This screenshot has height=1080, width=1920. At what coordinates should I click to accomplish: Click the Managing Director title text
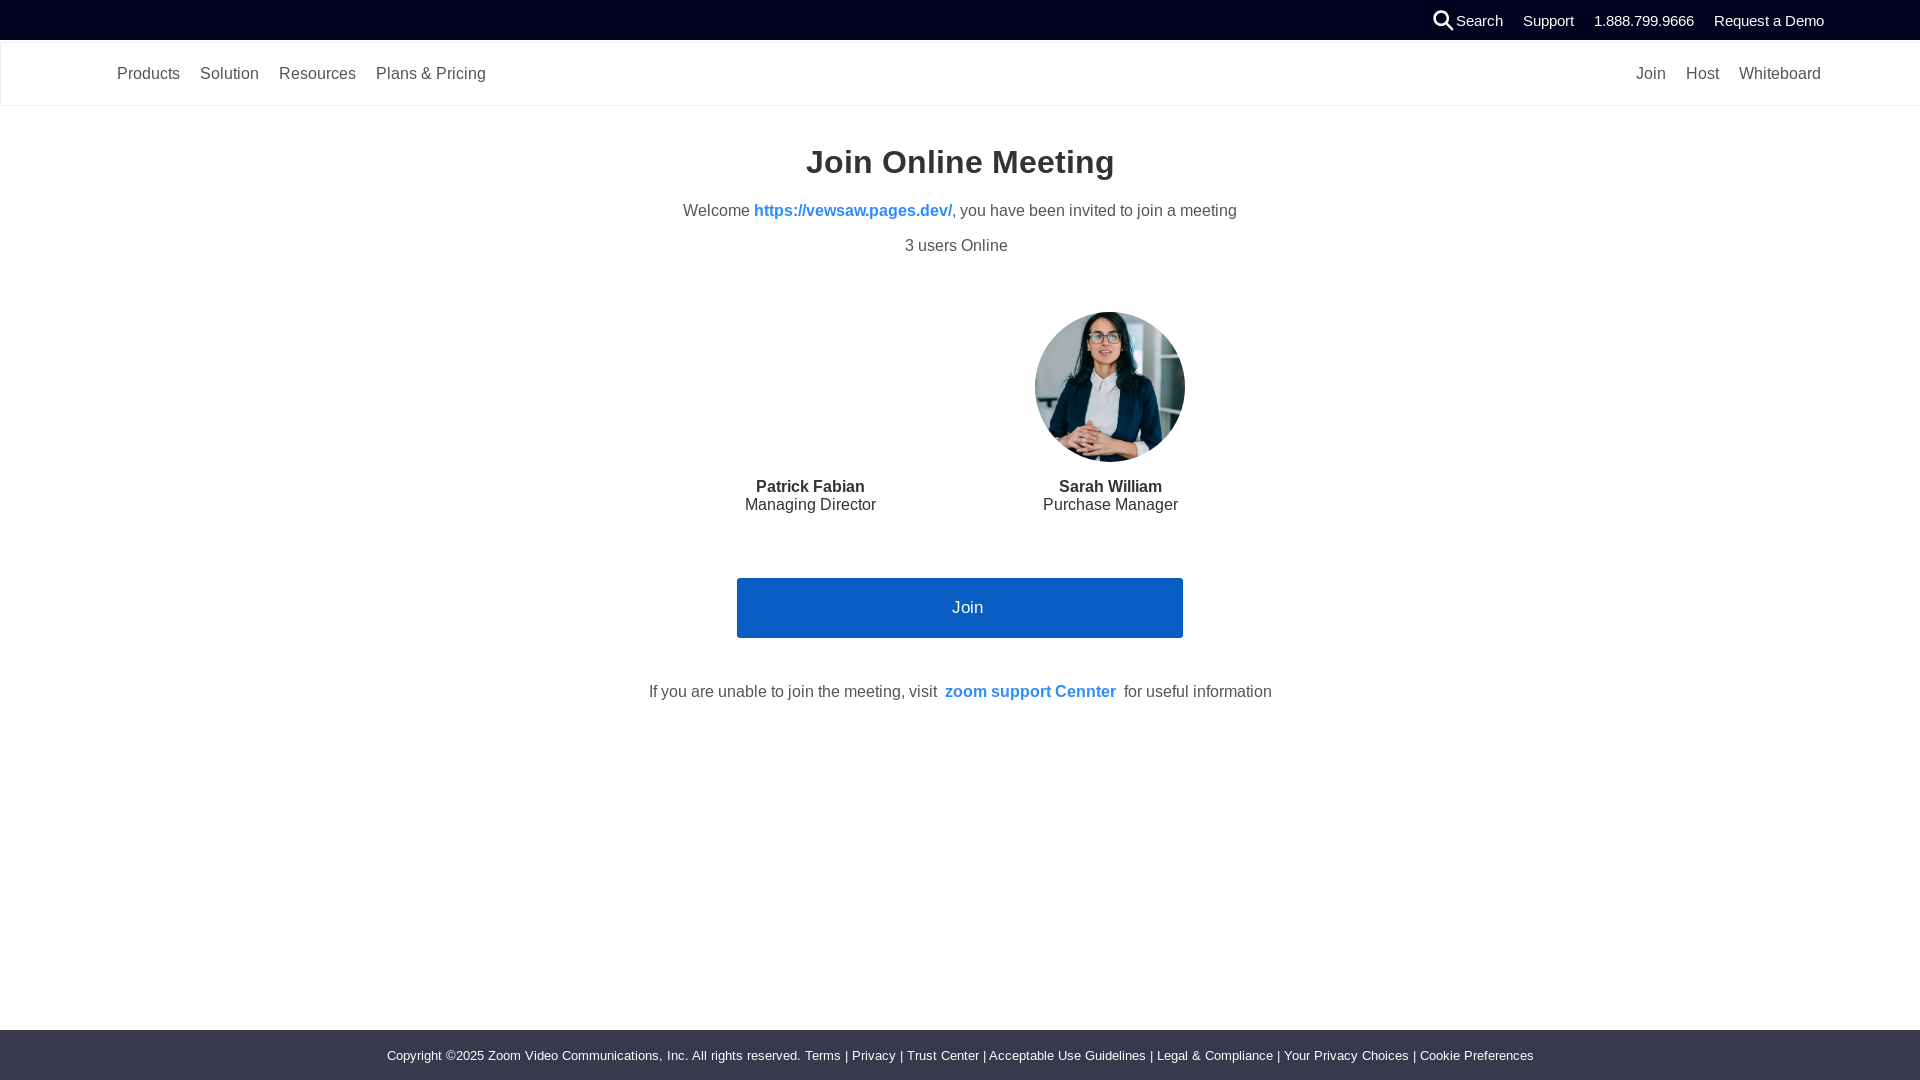click(x=810, y=505)
